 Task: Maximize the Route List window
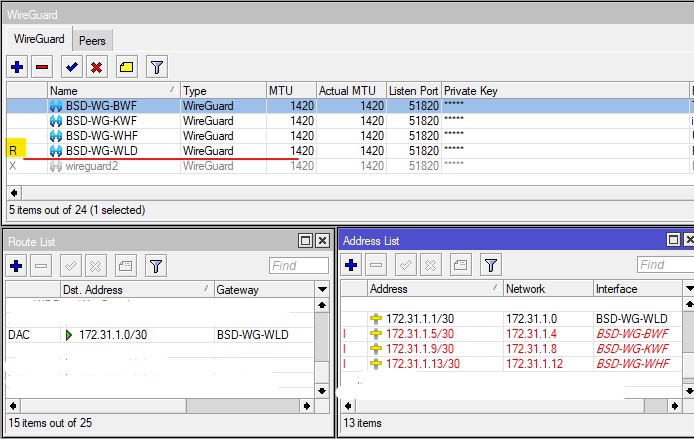(305, 241)
